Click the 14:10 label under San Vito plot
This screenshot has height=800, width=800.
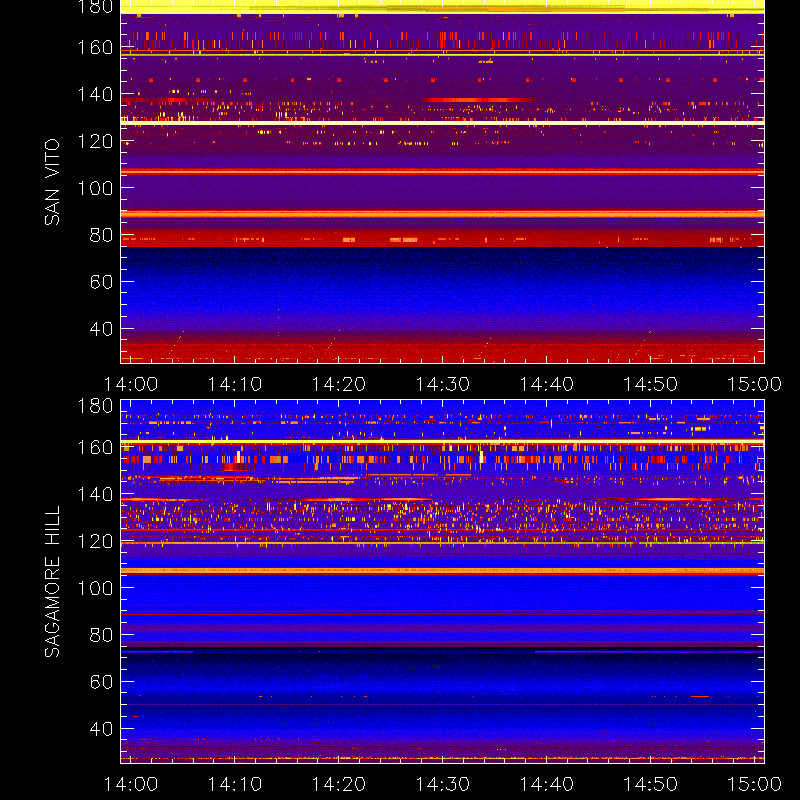click(x=235, y=384)
